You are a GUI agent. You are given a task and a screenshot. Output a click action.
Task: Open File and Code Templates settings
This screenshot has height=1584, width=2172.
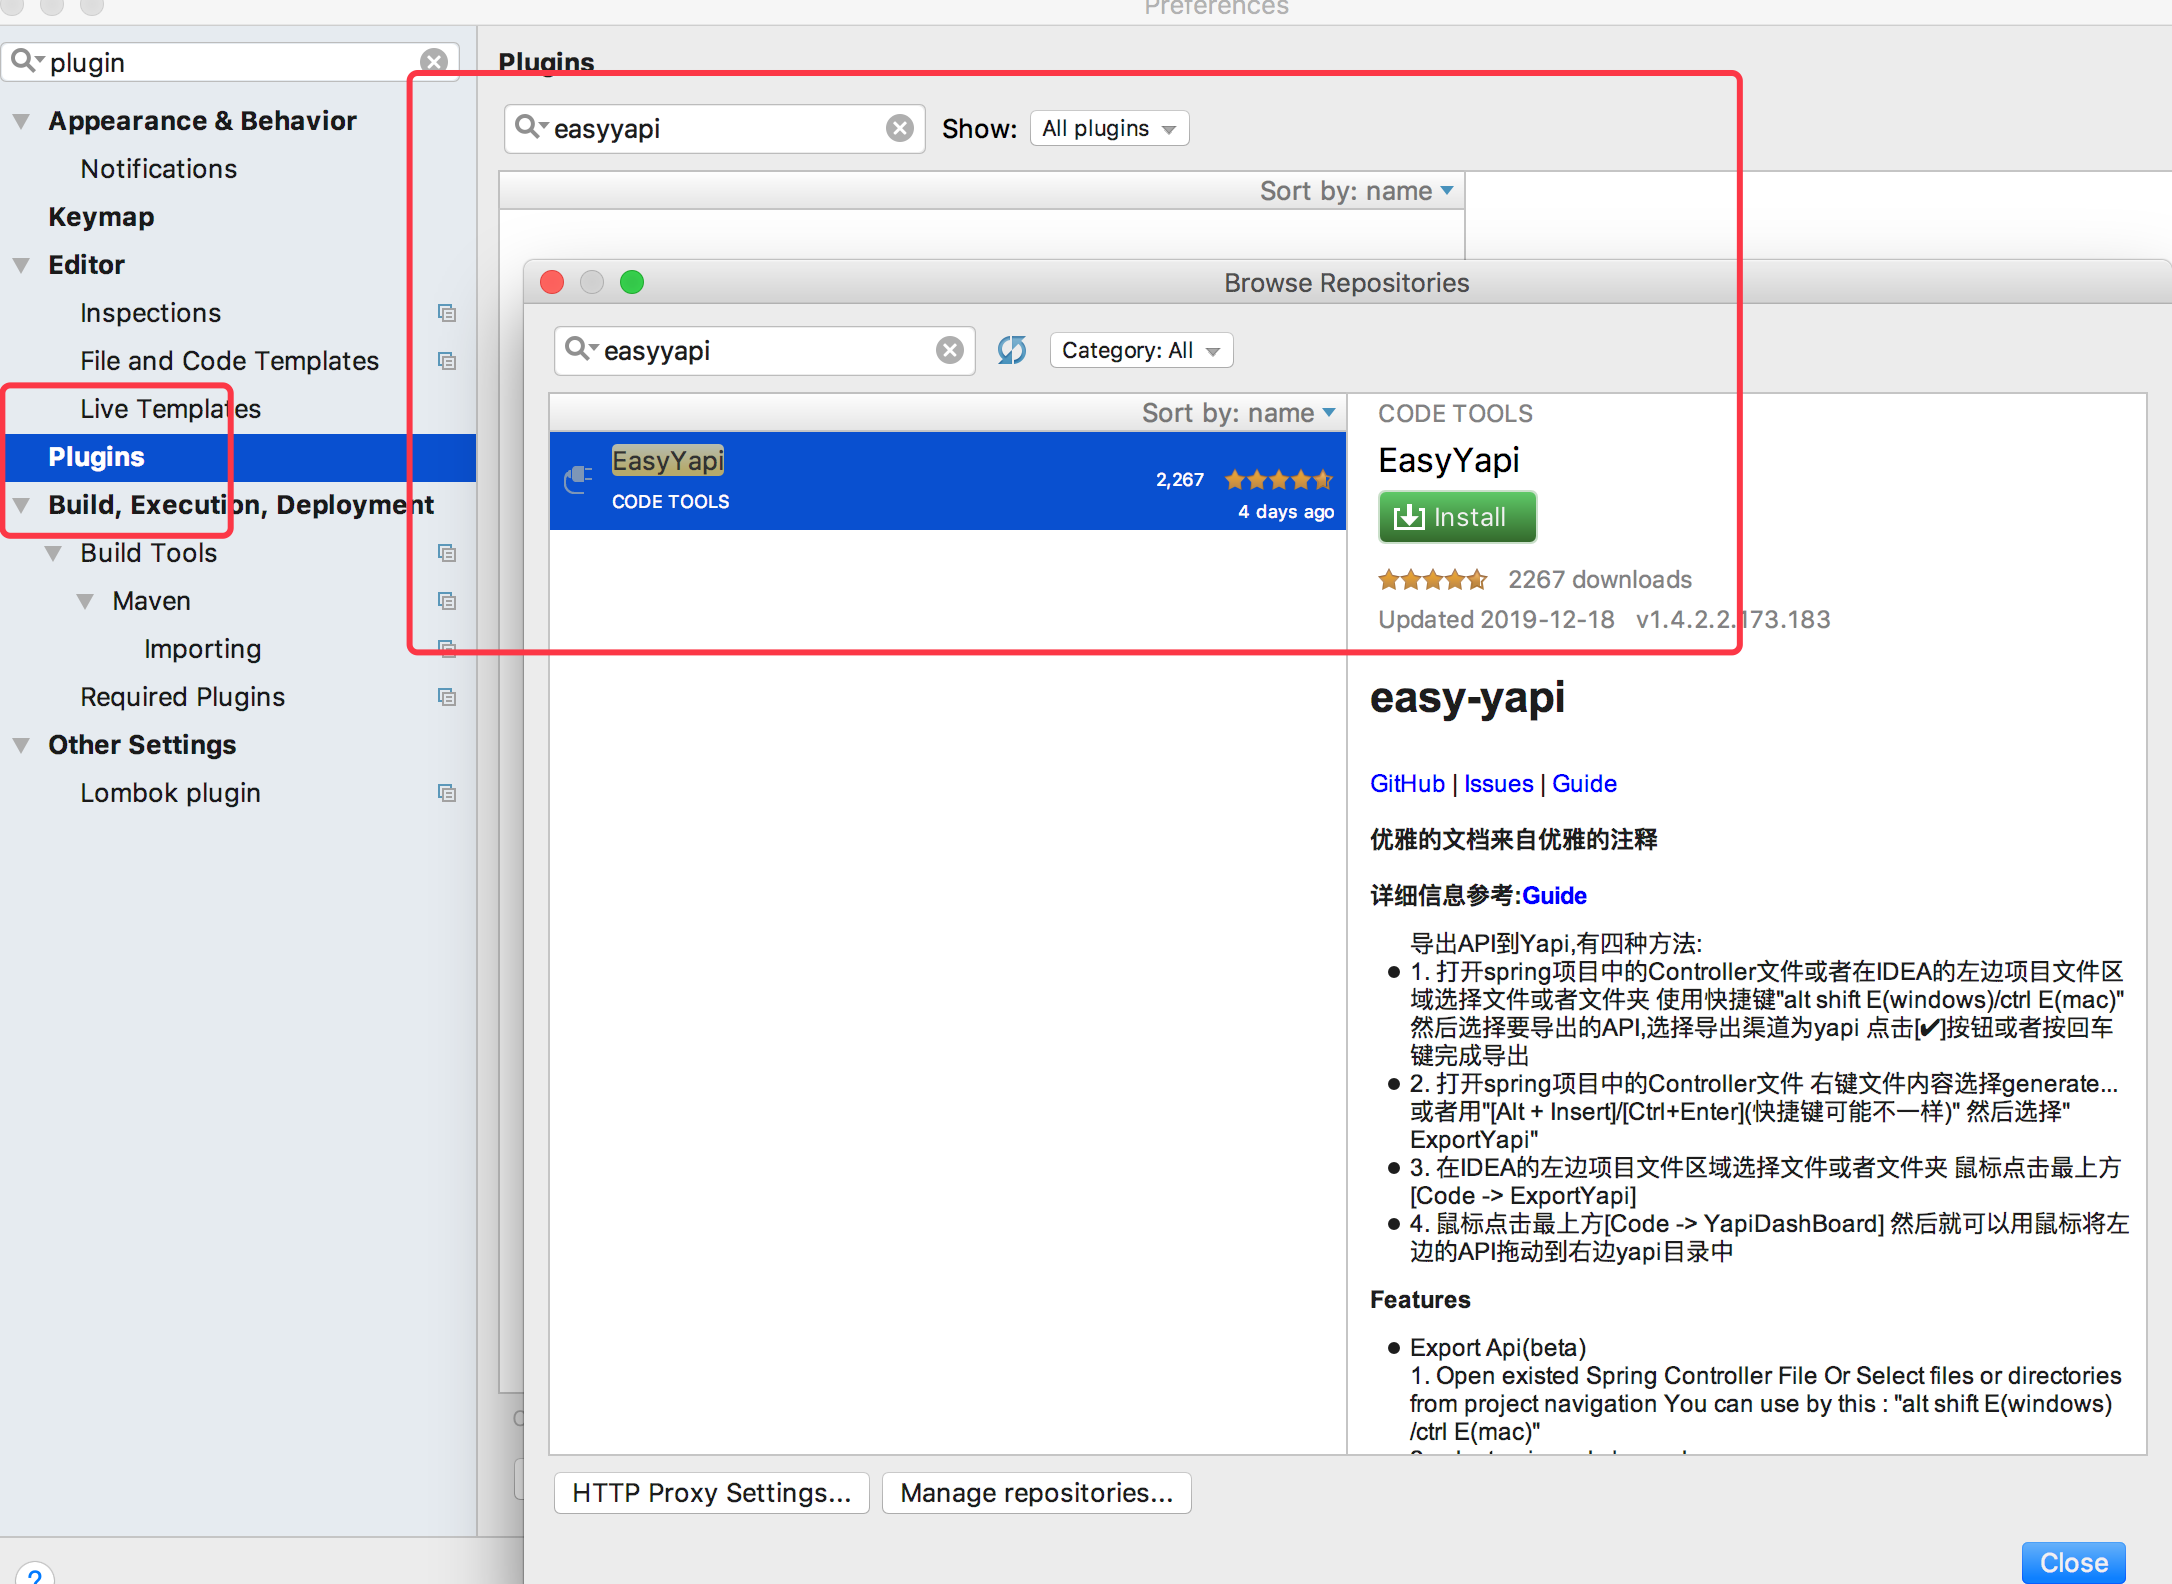[229, 361]
